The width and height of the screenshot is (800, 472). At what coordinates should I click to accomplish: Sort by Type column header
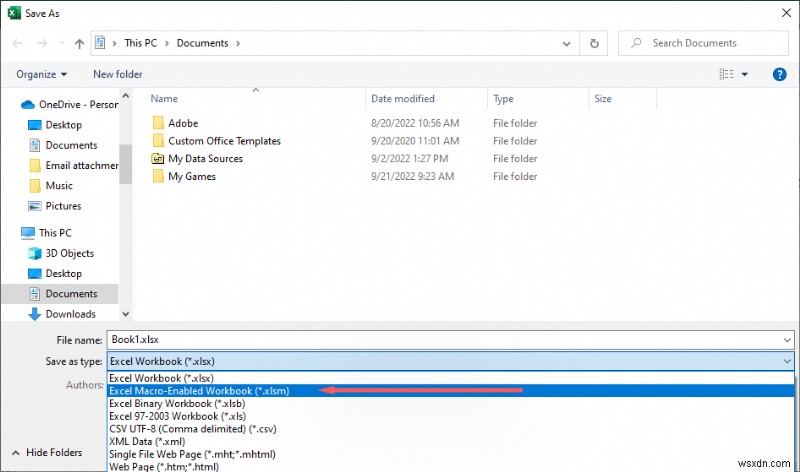point(503,98)
